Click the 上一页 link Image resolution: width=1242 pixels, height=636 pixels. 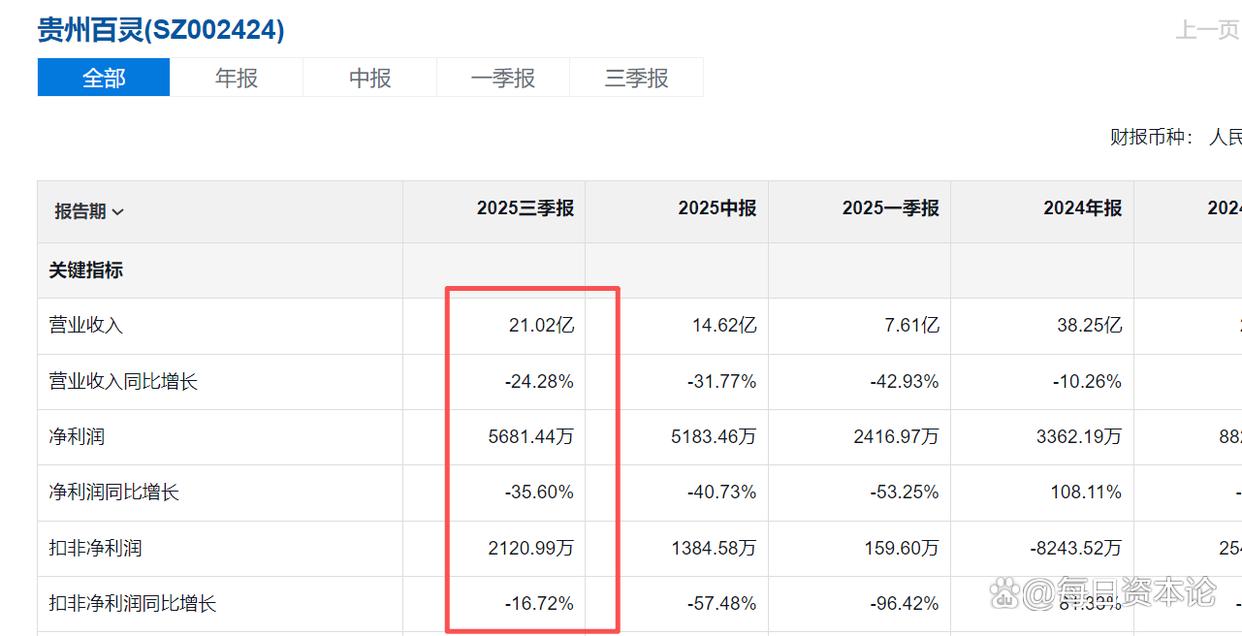1207,30
